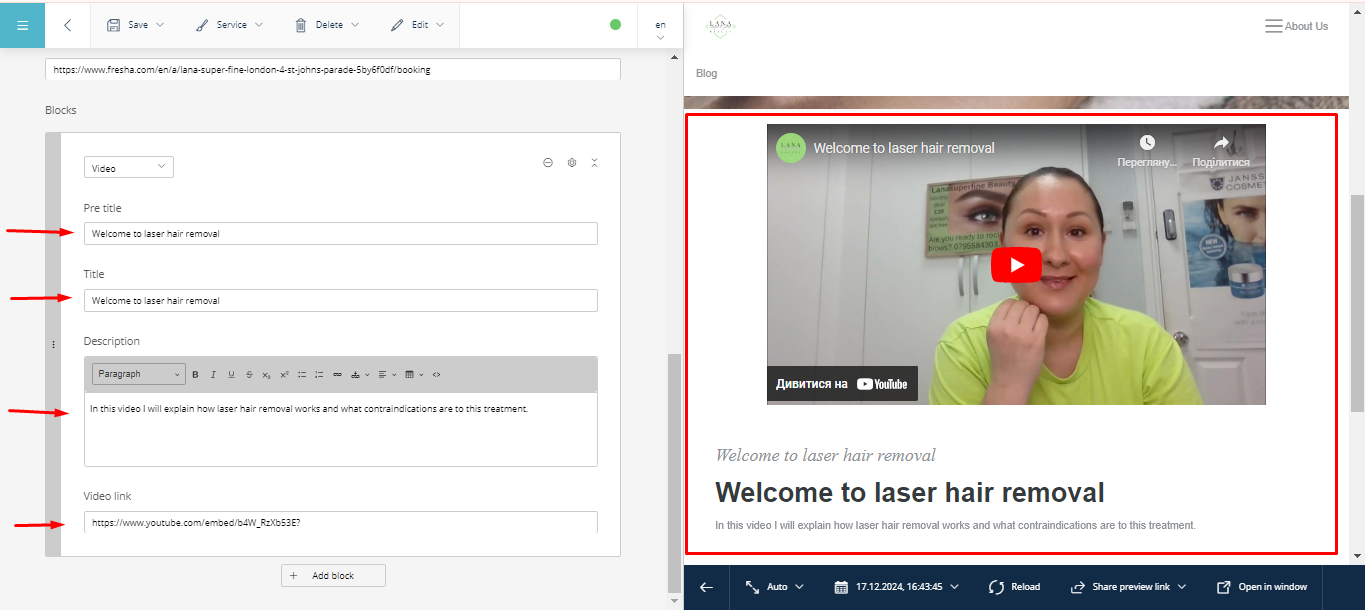Open the source code view icon
This screenshot has height=610, width=1365.
click(x=437, y=375)
